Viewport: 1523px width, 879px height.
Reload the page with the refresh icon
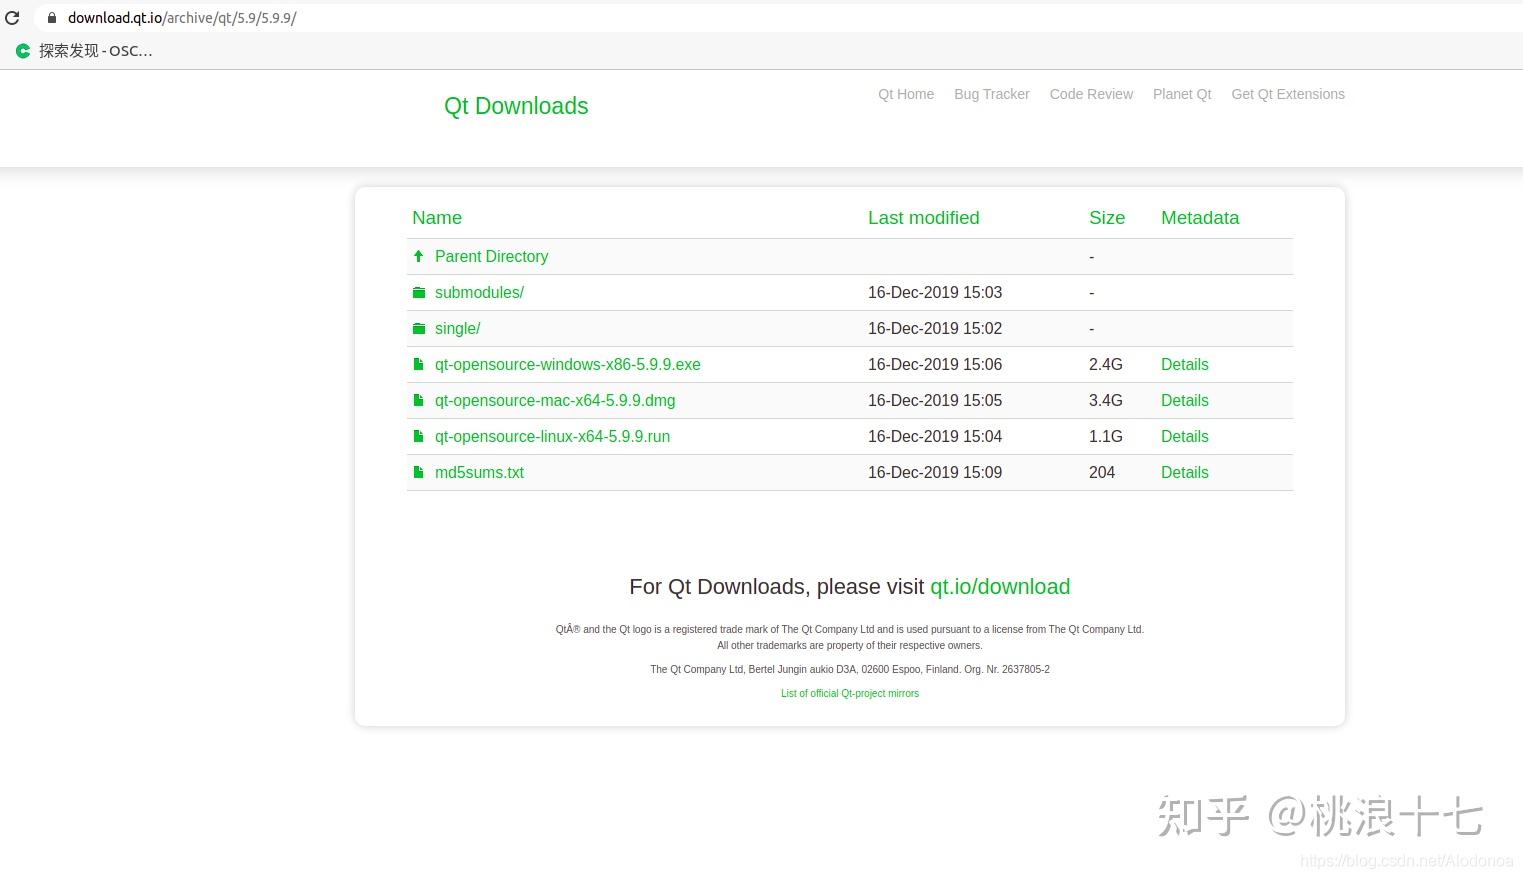tap(13, 18)
